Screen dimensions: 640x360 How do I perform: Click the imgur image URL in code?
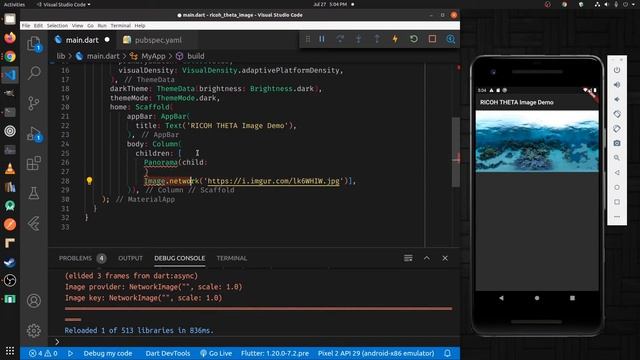point(273,181)
